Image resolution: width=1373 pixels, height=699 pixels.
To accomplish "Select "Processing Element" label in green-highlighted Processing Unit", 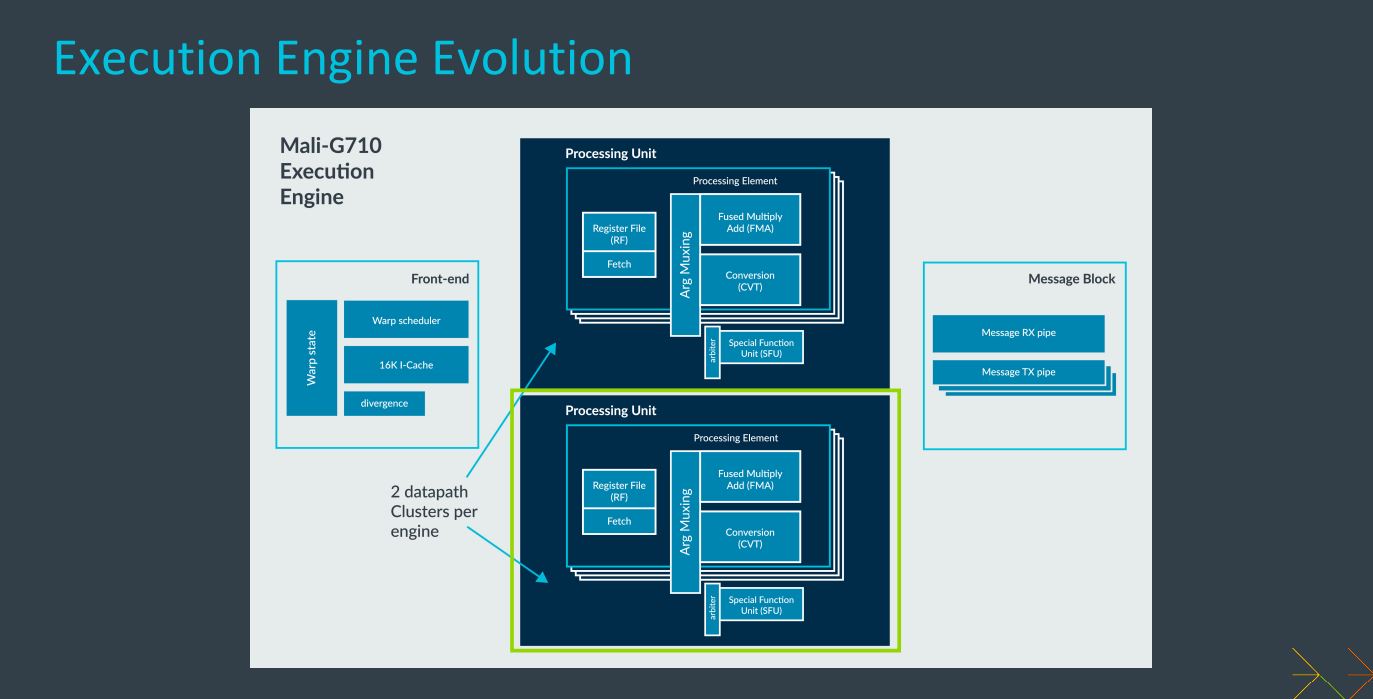I will [x=736, y=438].
